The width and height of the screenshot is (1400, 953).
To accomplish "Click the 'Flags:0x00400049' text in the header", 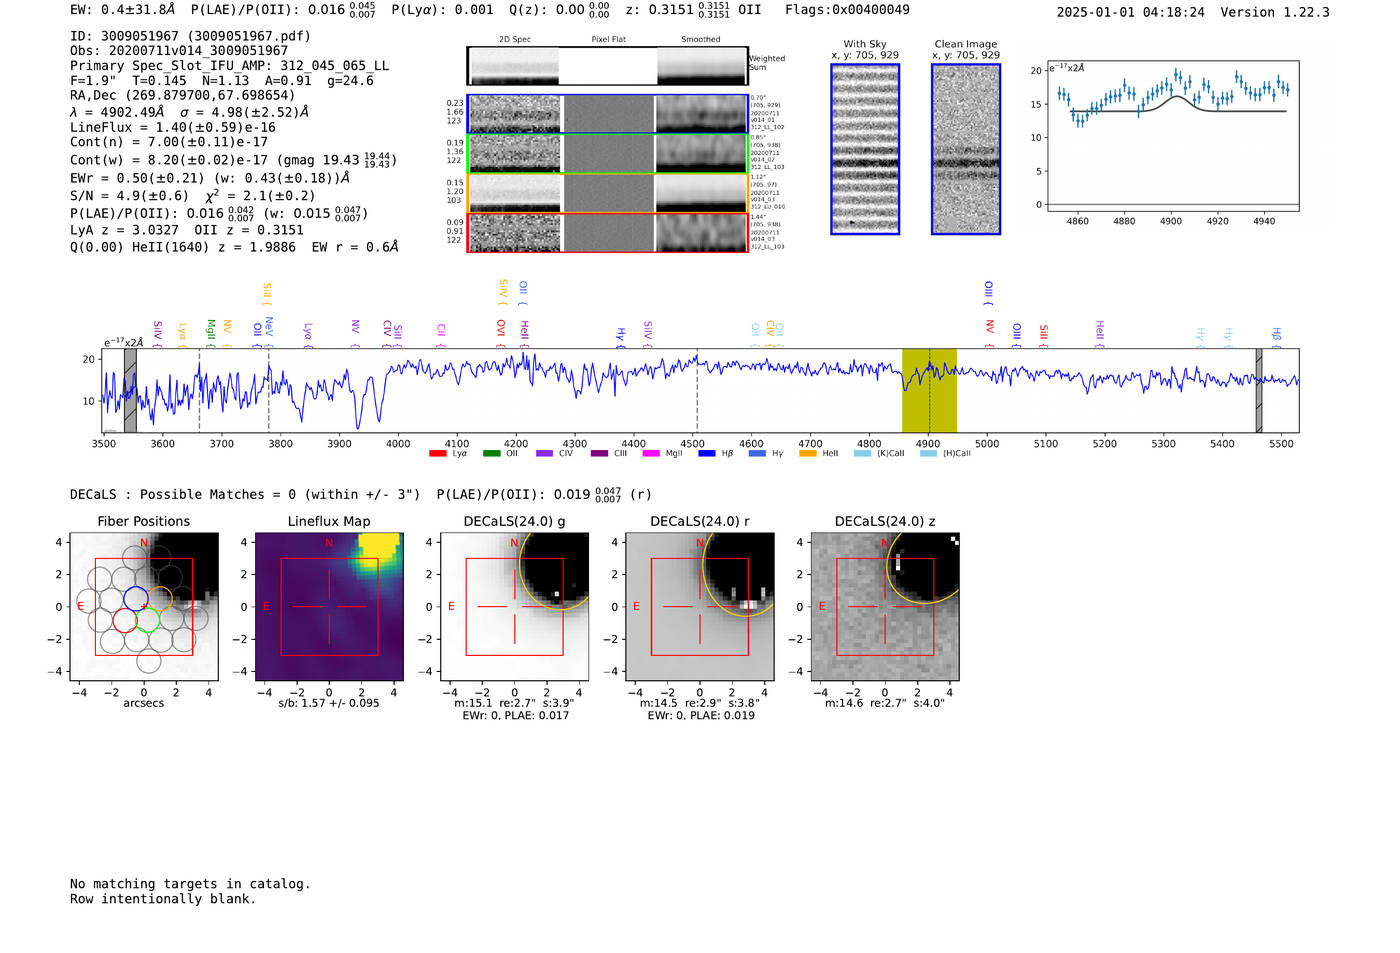I will pyautogui.click(x=847, y=10).
